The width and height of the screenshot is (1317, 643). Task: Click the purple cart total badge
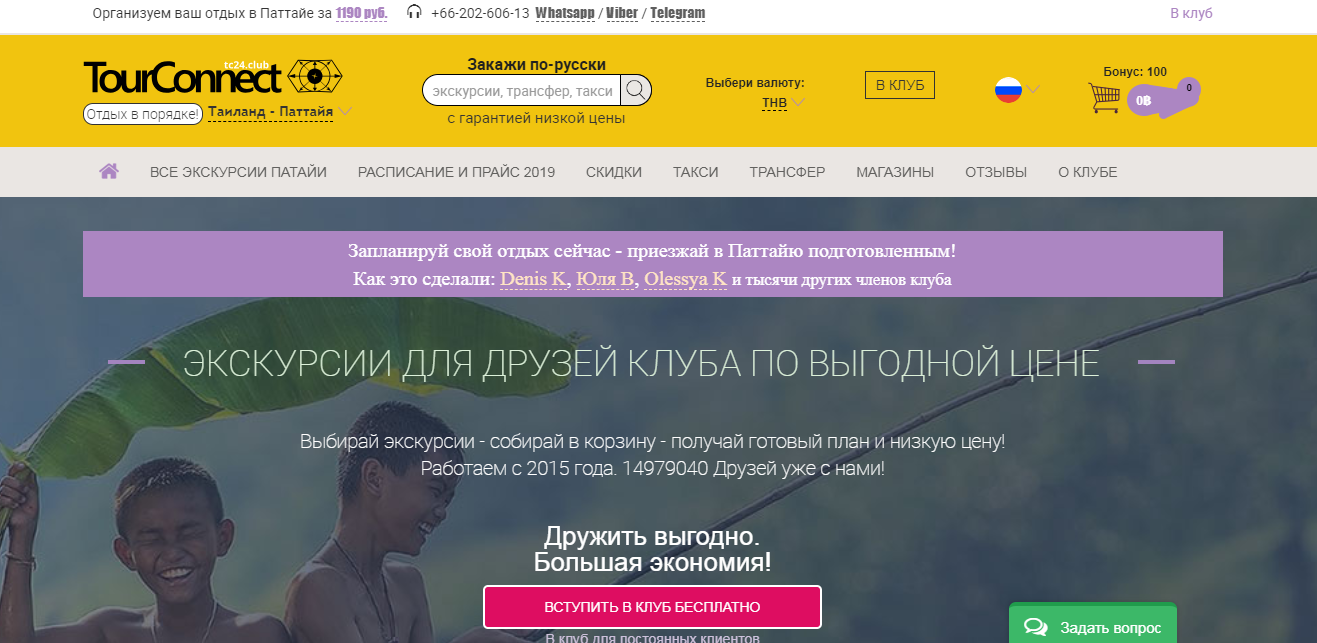pos(1146,100)
